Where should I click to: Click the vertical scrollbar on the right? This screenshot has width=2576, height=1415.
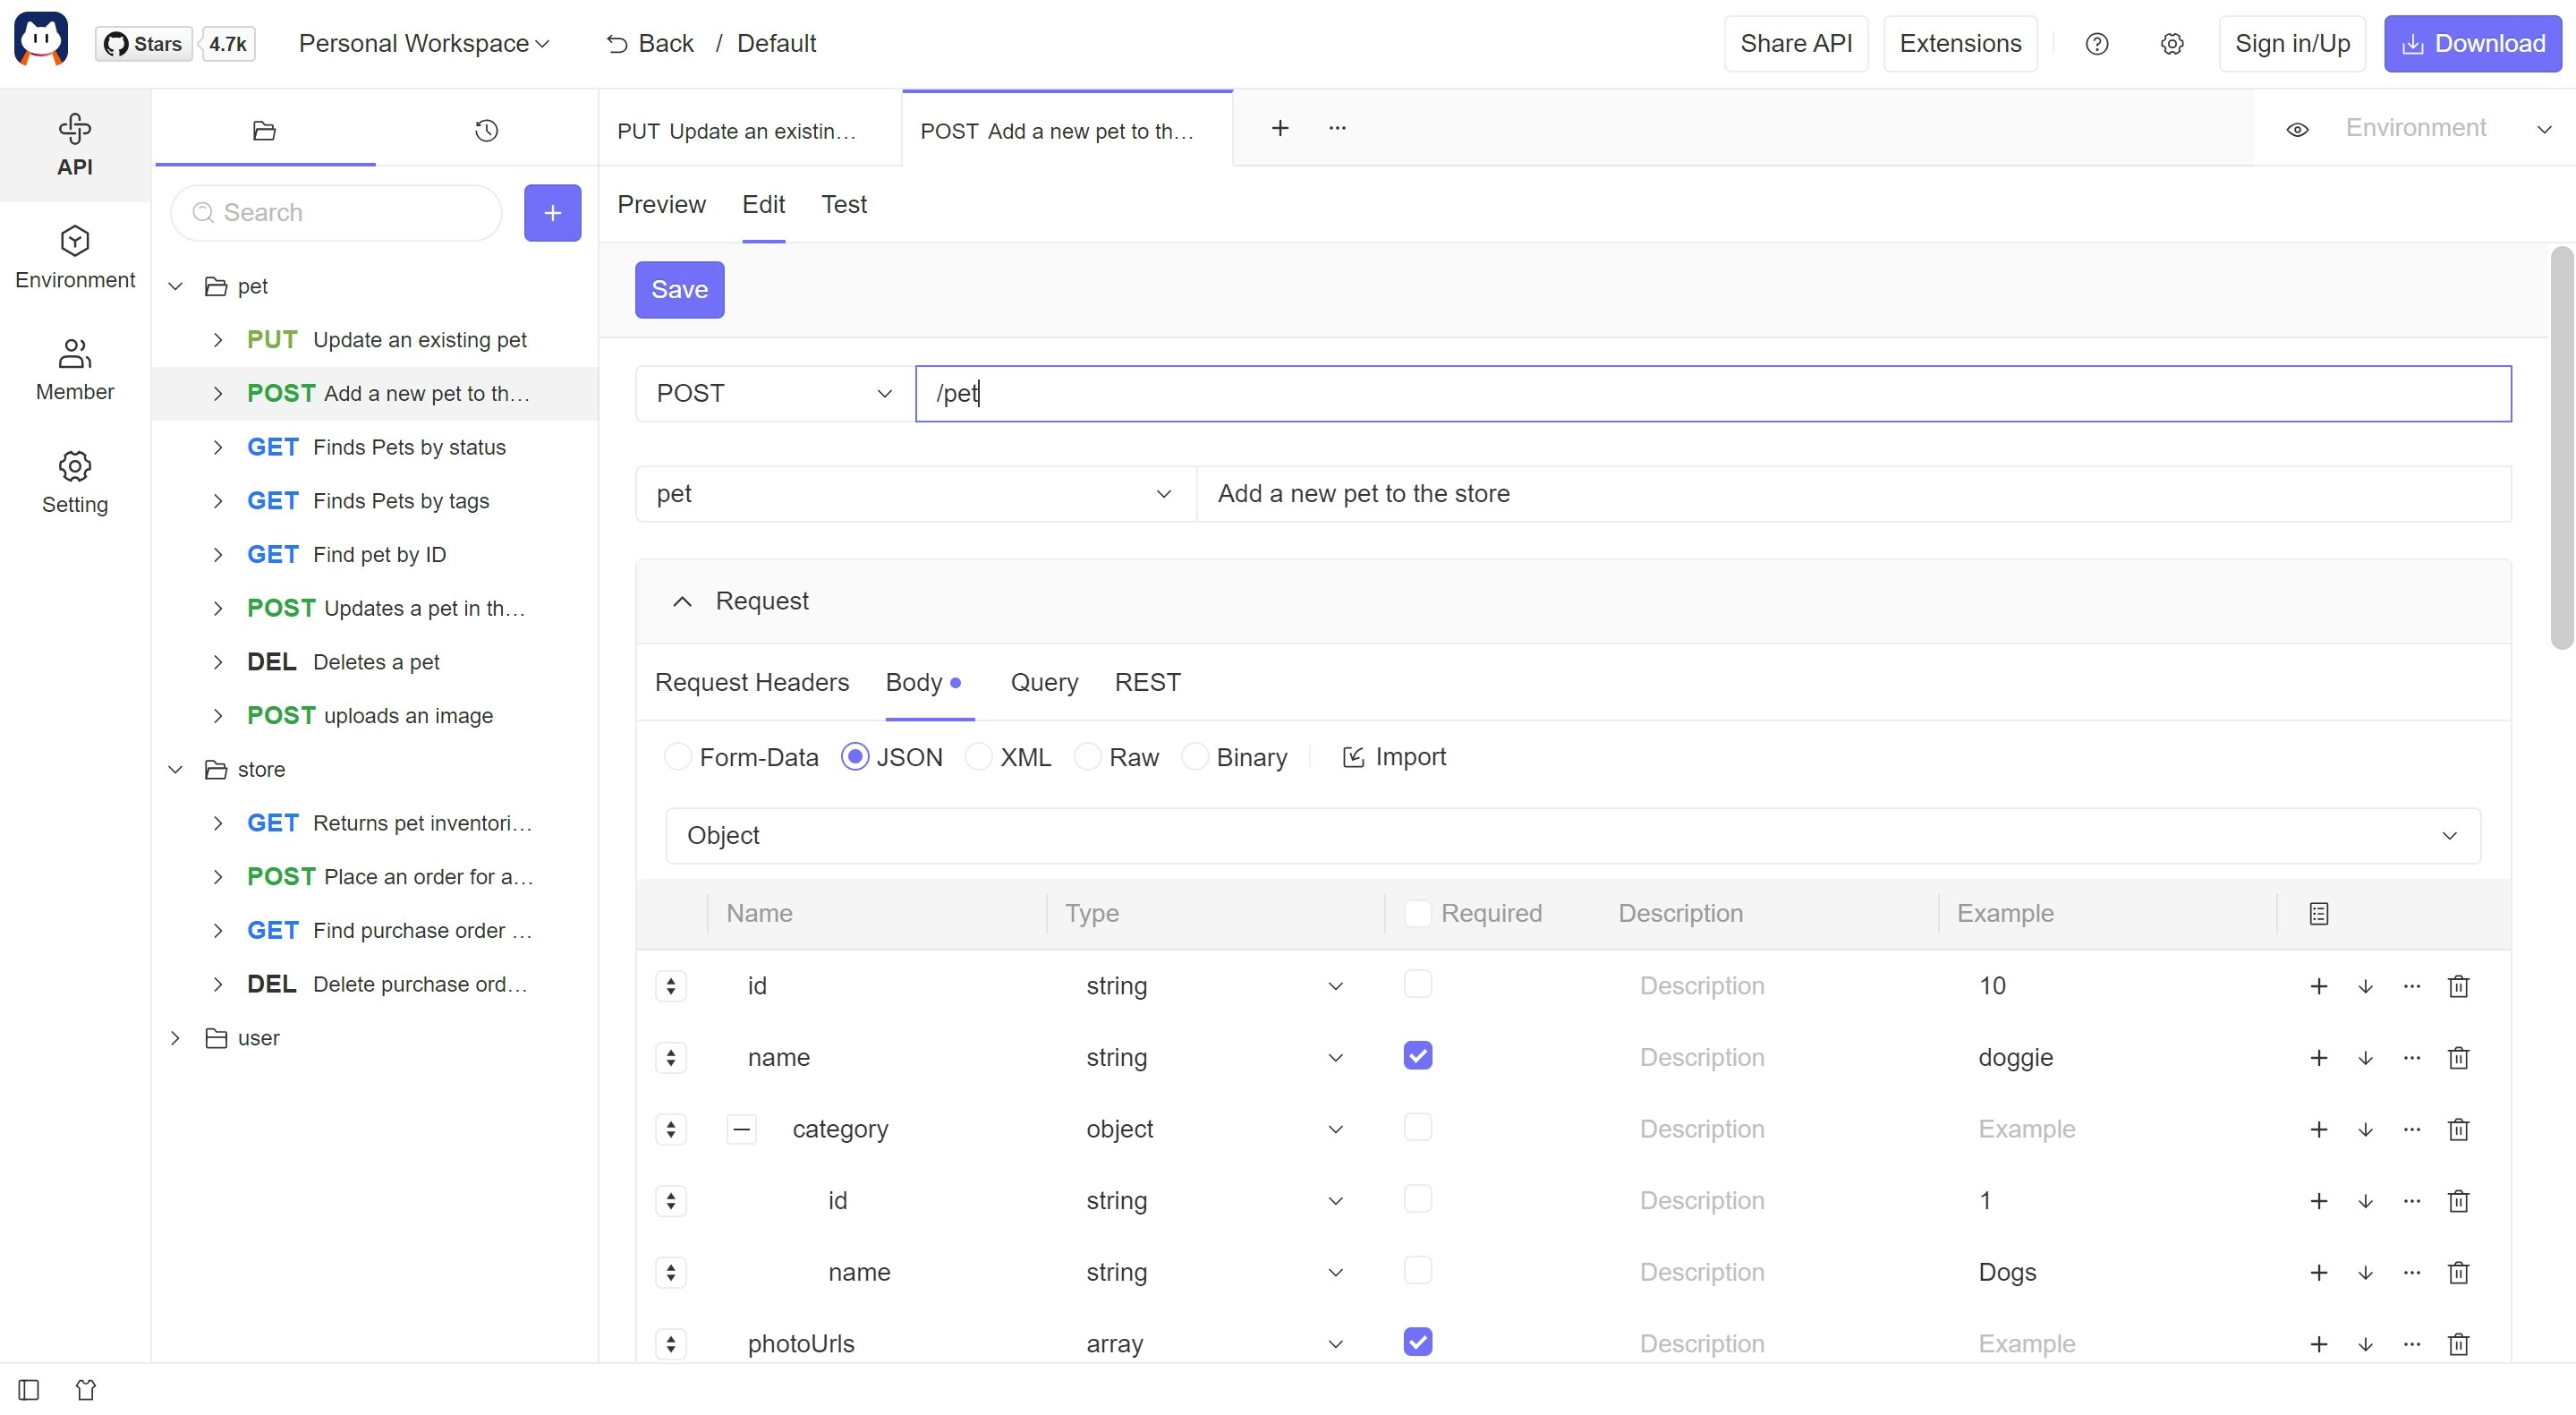coord(2561,448)
